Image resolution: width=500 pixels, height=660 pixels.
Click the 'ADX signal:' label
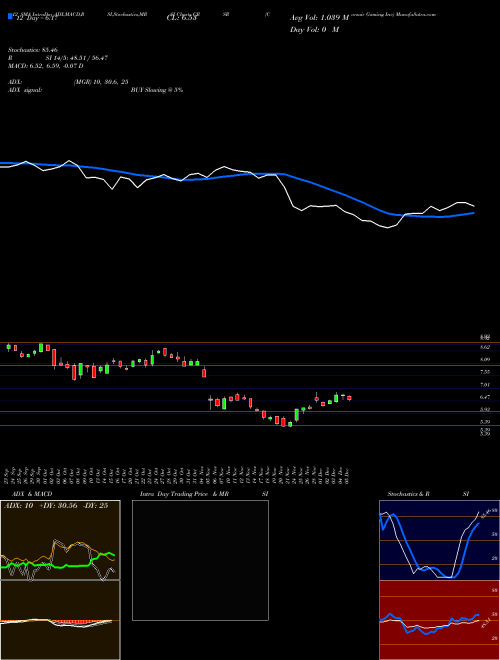click(25, 90)
